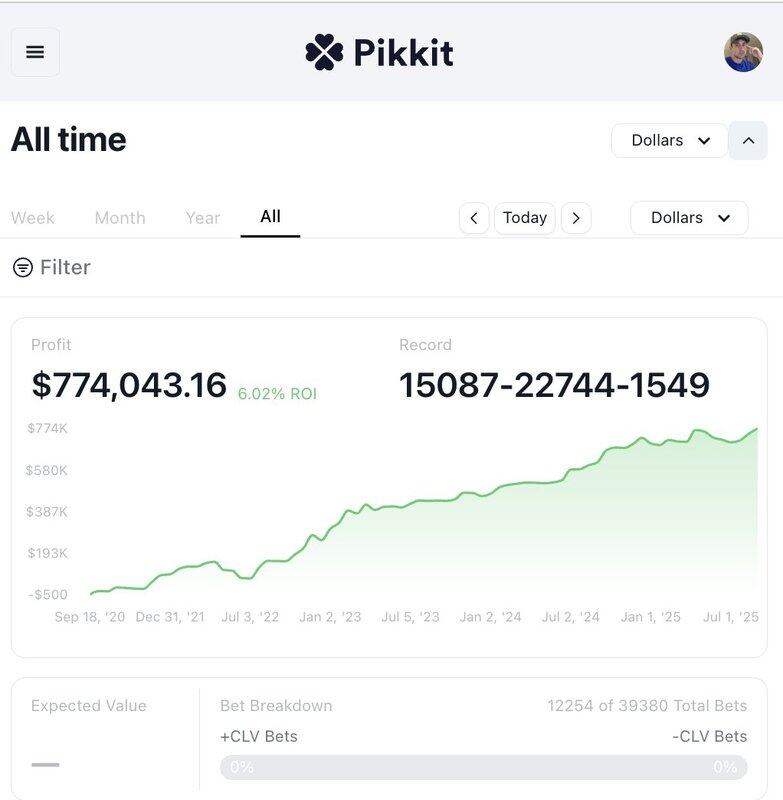The width and height of the screenshot is (783, 800).
Task: Click the profit chart endpoint near Jul 1, '25
Action: (x=755, y=430)
